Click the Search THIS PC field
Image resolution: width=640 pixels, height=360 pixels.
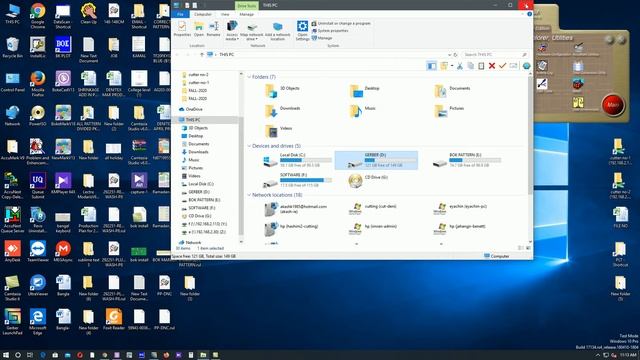494,54
